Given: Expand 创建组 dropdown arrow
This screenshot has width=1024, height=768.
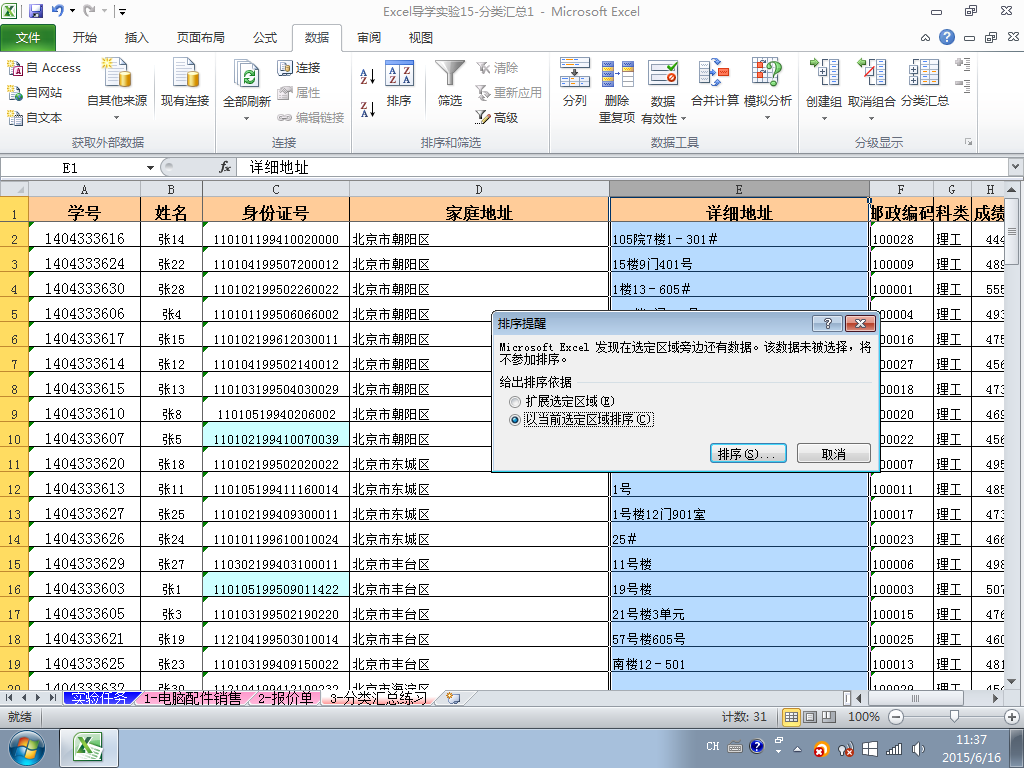Looking at the screenshot, I should pyautogui.click(x=824, y=118).
